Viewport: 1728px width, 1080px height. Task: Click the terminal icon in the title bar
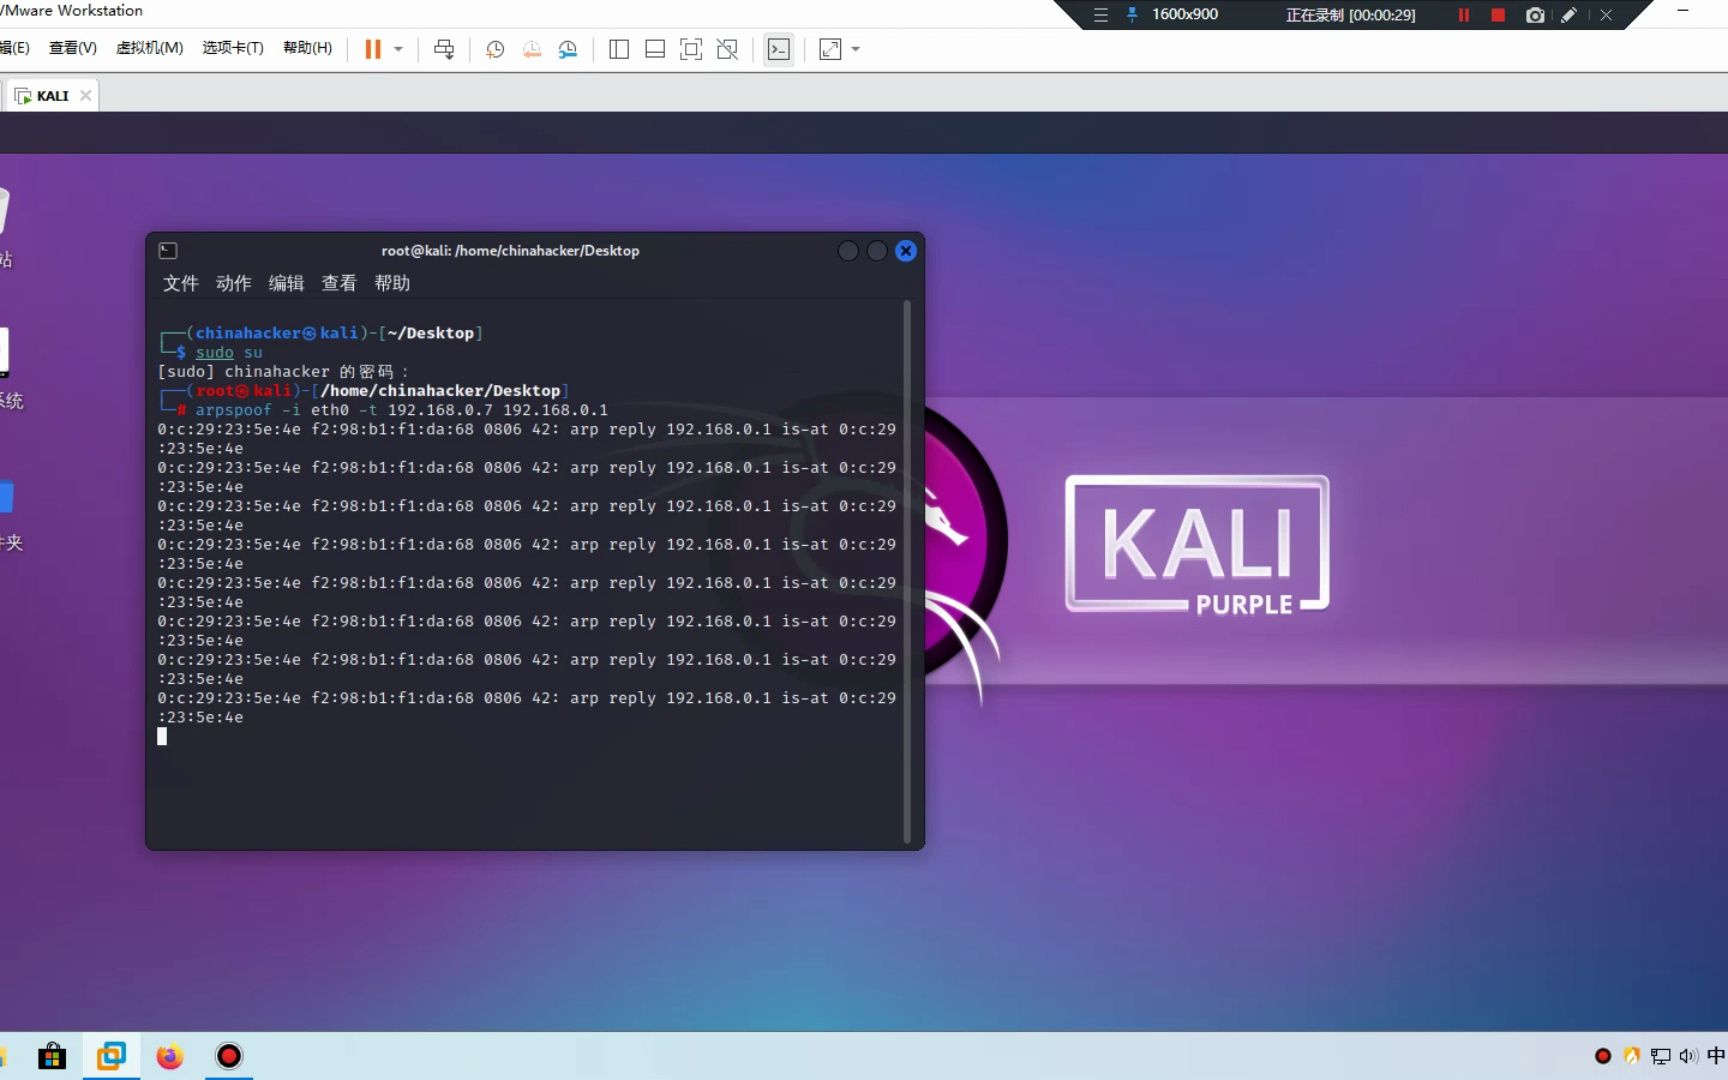(x=168, y=251)
